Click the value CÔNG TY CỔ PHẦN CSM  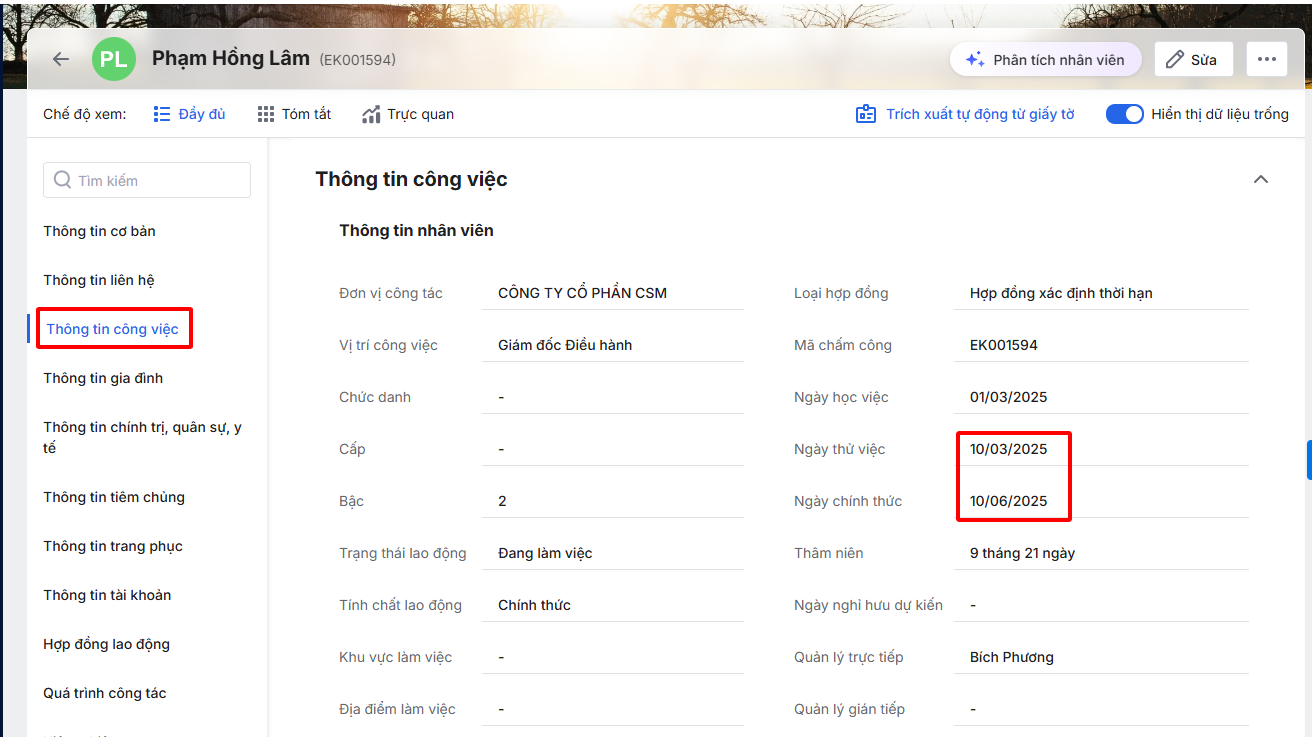[582, 293]
